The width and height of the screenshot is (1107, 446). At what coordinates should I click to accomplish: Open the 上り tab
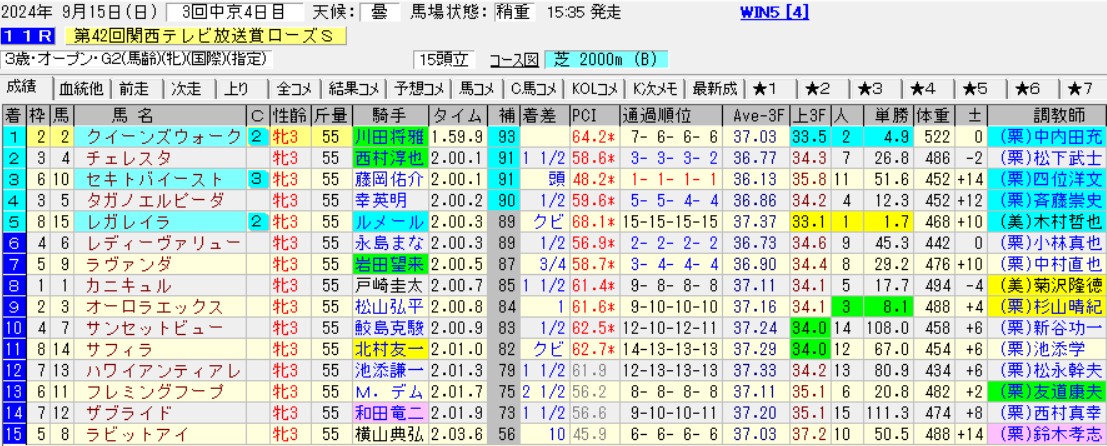237,87
